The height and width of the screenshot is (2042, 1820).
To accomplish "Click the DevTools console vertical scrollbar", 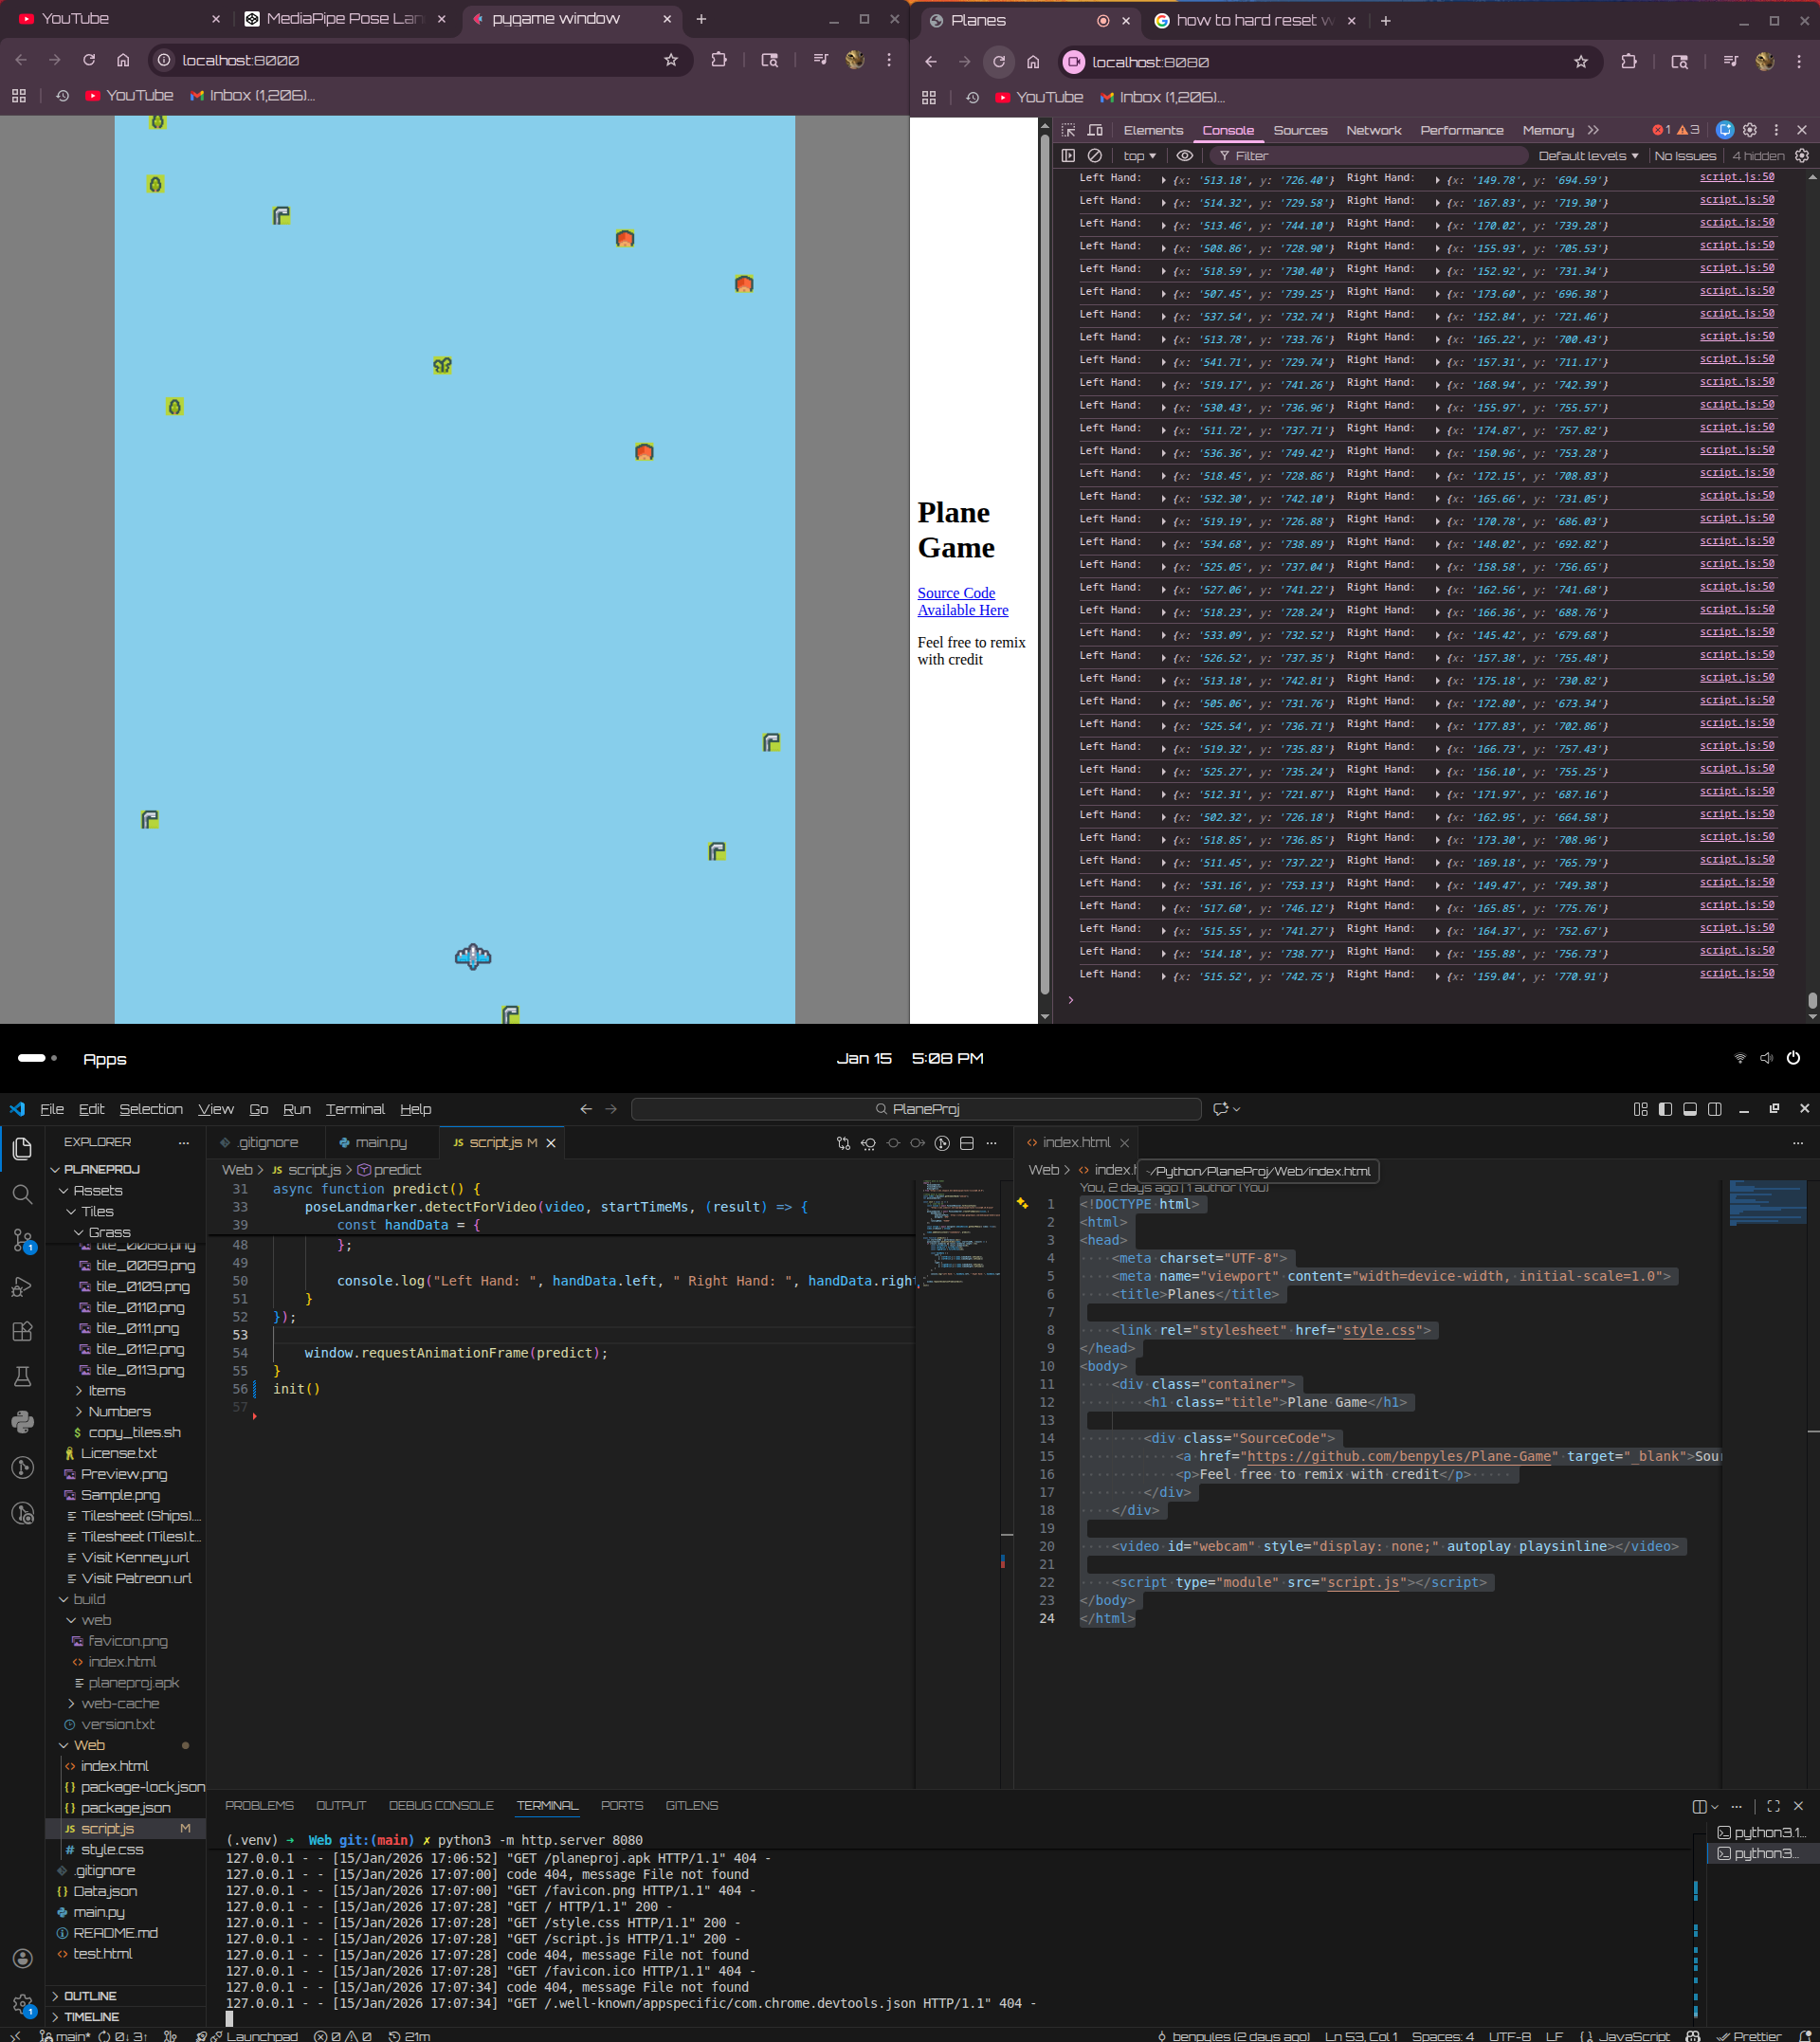I will tap(1811, 1000).
